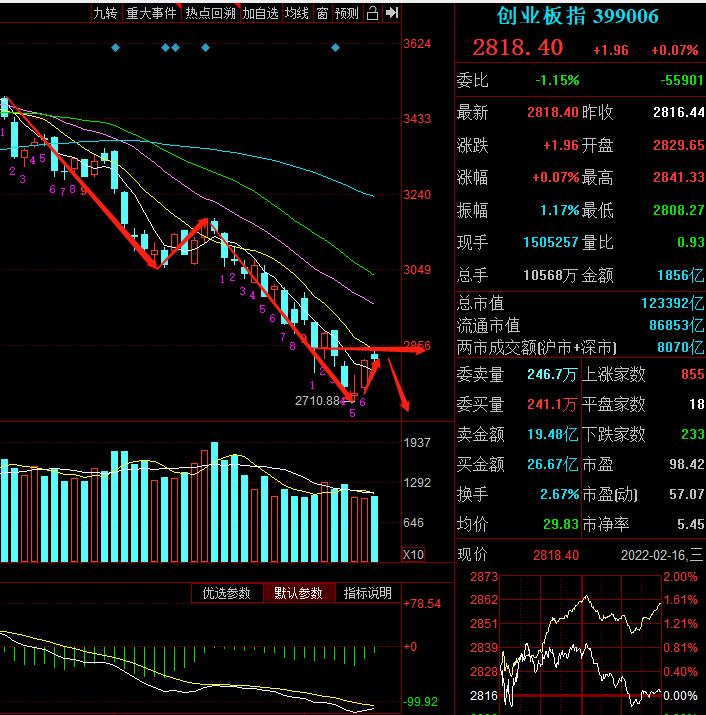This screenshot has width=706, height=715.
Task: Open the 指标说明 indicator description tab
Action: click(x=368, y=593)
